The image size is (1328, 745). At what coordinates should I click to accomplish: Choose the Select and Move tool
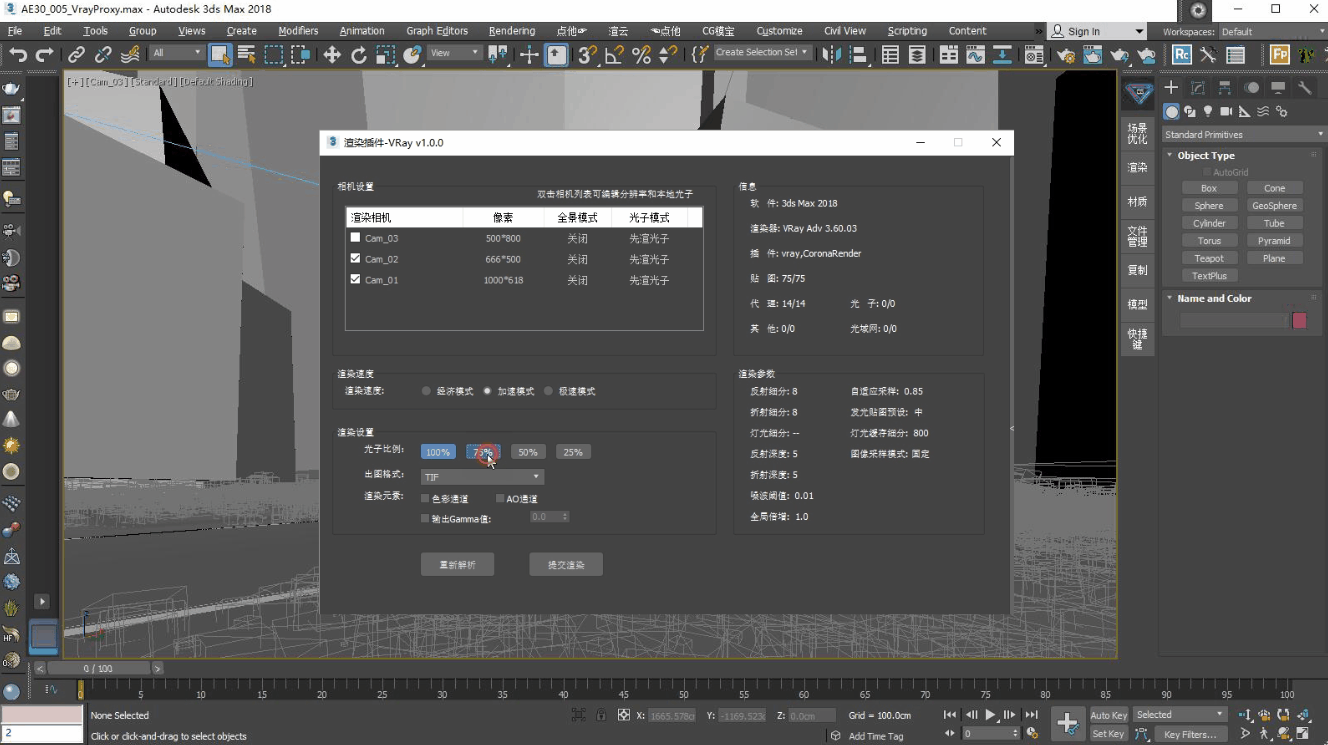(x=332, y=54)
